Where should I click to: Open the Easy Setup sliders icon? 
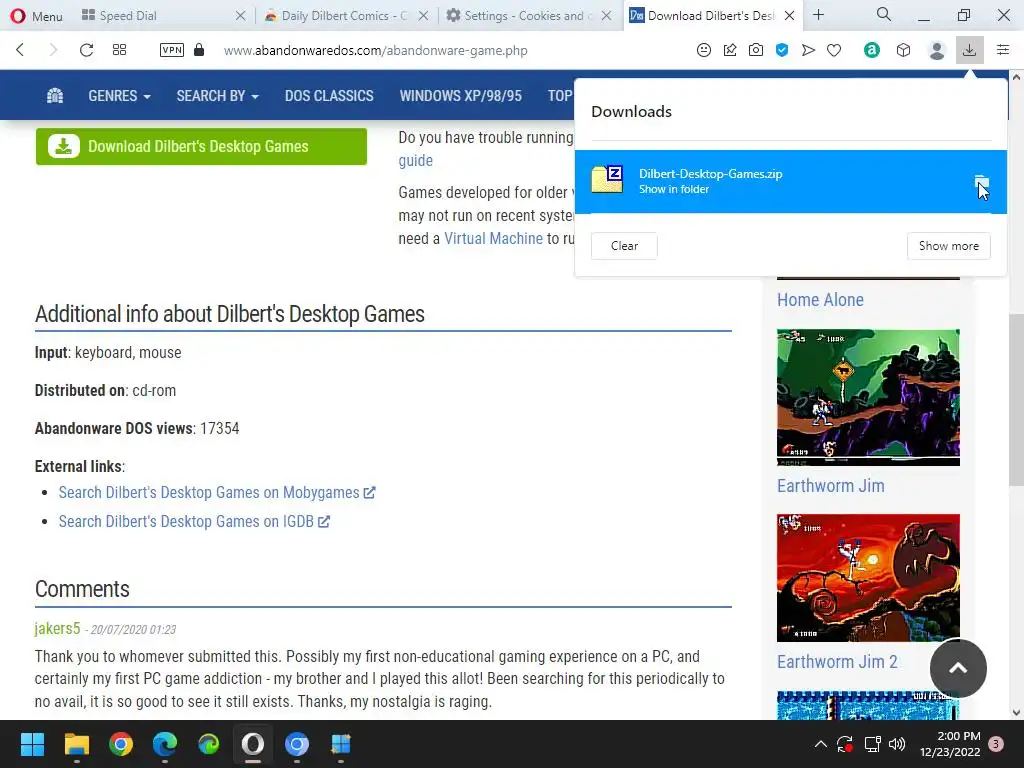click(1003, 50)
